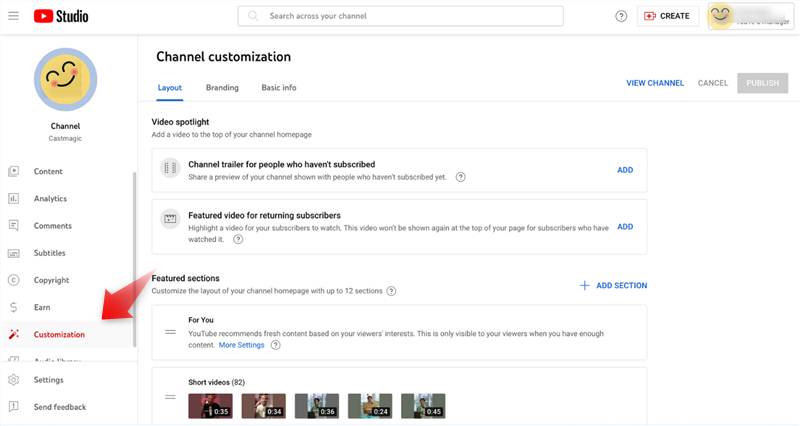
Task: Click the Comments speech icon
Action: click(14, 225)
